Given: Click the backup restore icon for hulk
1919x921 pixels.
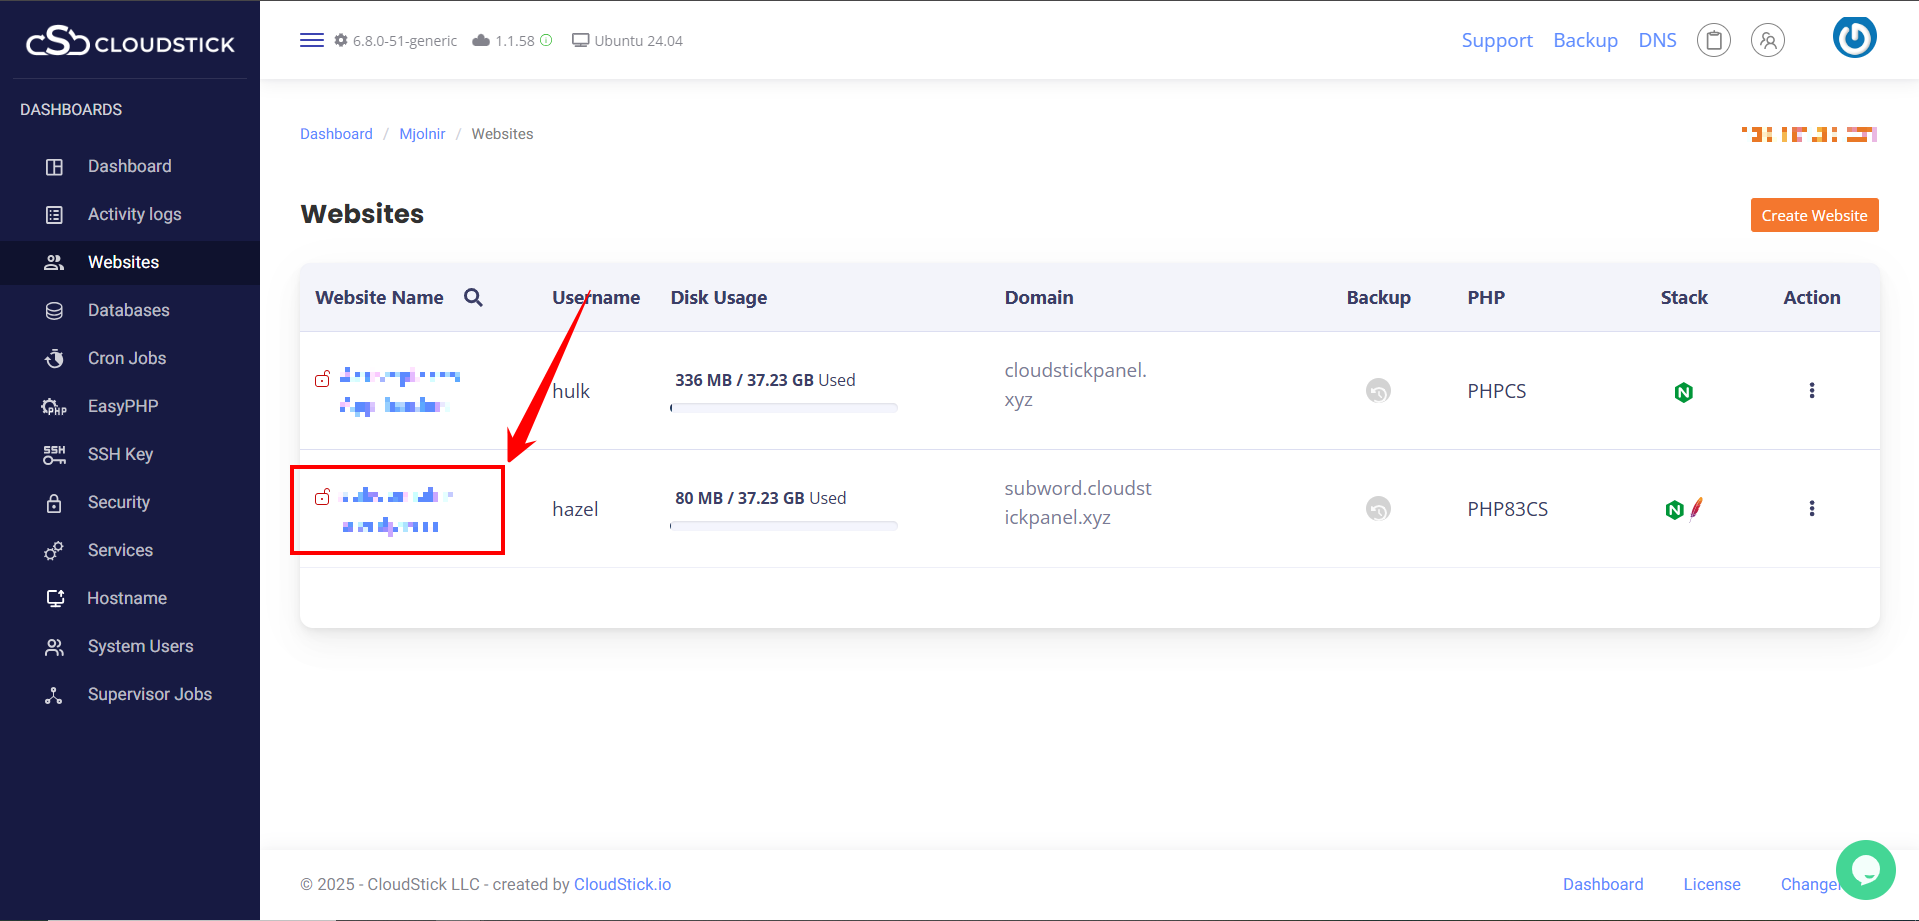Looking at the screenshot, I should click(1378, 391).
